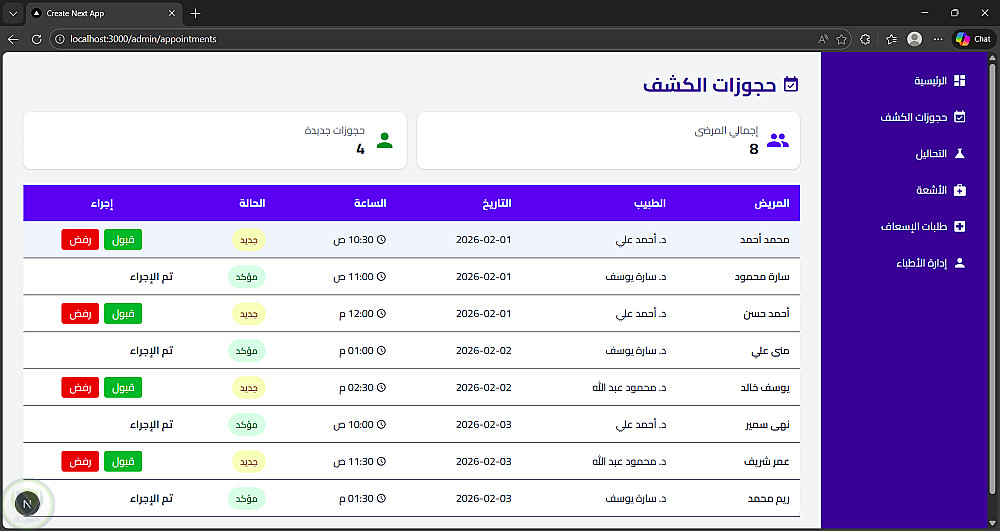Click date 2026-02-03 in ريم محمد row
This screenshot has height=531, width=1000.
point(483,498)
